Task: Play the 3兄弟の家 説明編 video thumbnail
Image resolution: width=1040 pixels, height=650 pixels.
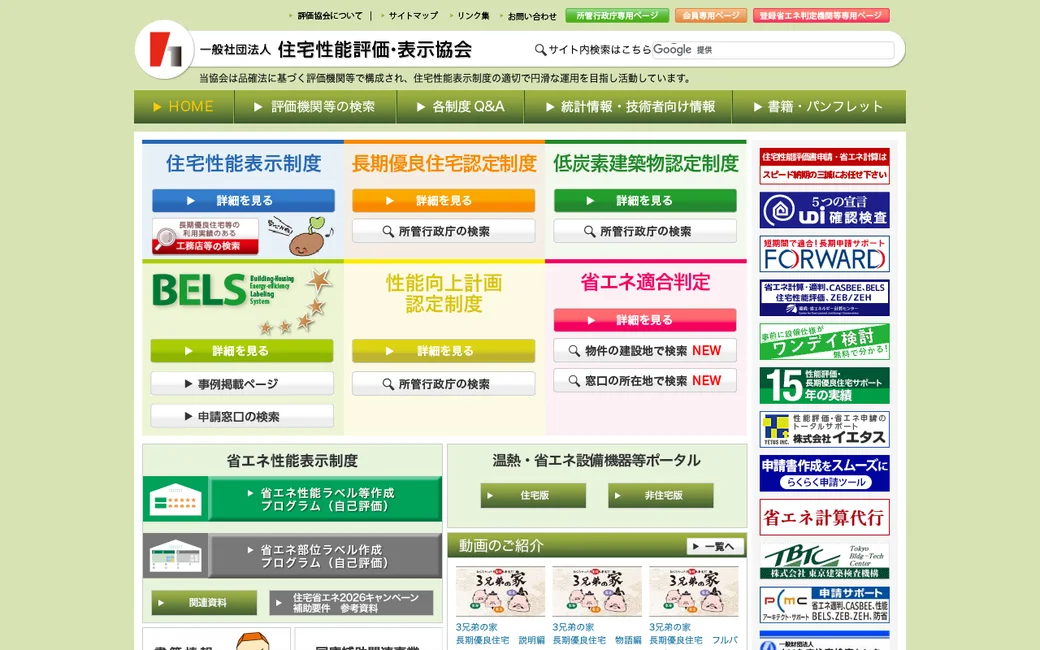Action: point(501,591)
